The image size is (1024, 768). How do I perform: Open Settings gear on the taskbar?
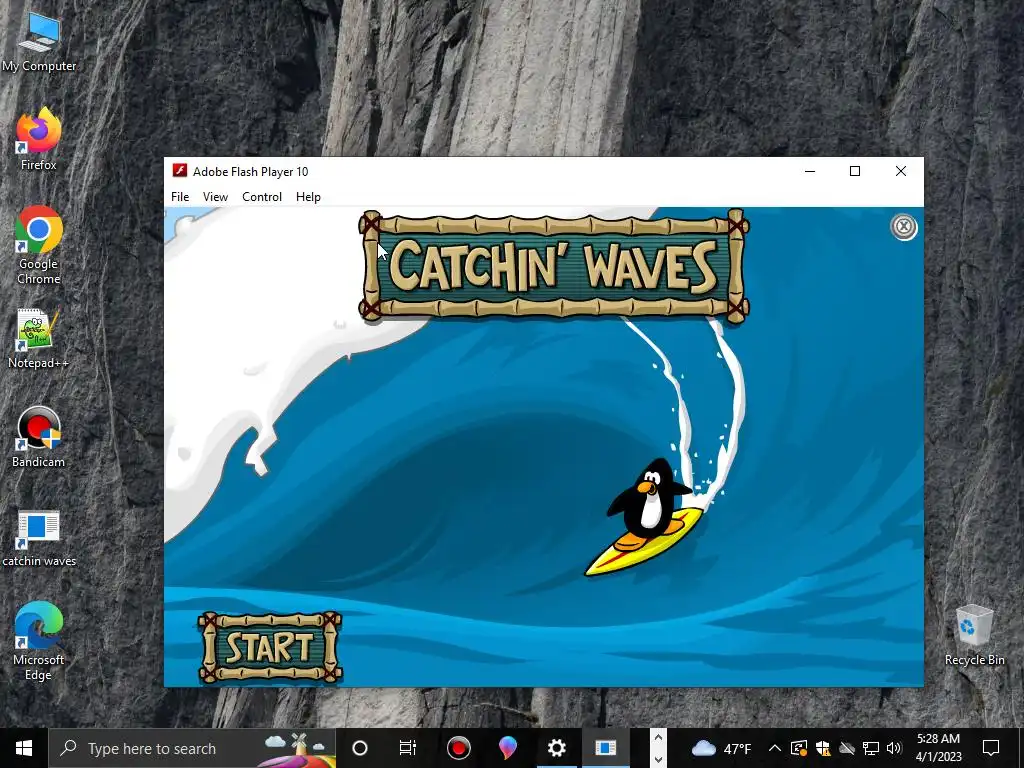pos(556,748)
